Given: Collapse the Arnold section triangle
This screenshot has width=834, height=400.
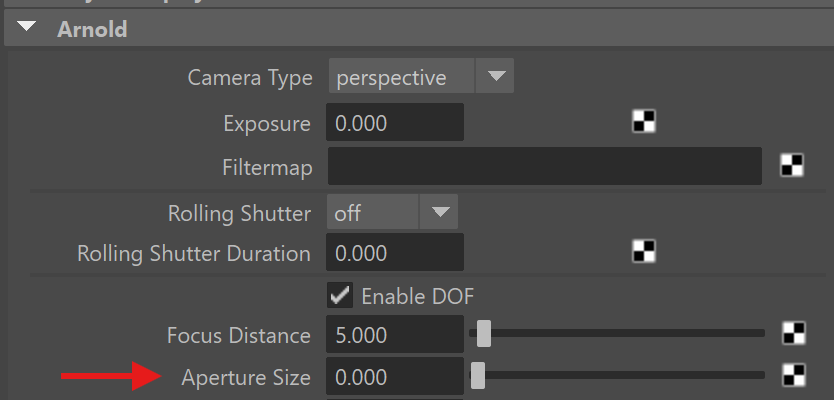Looking at the screenshot, I should tap(27, 29).
